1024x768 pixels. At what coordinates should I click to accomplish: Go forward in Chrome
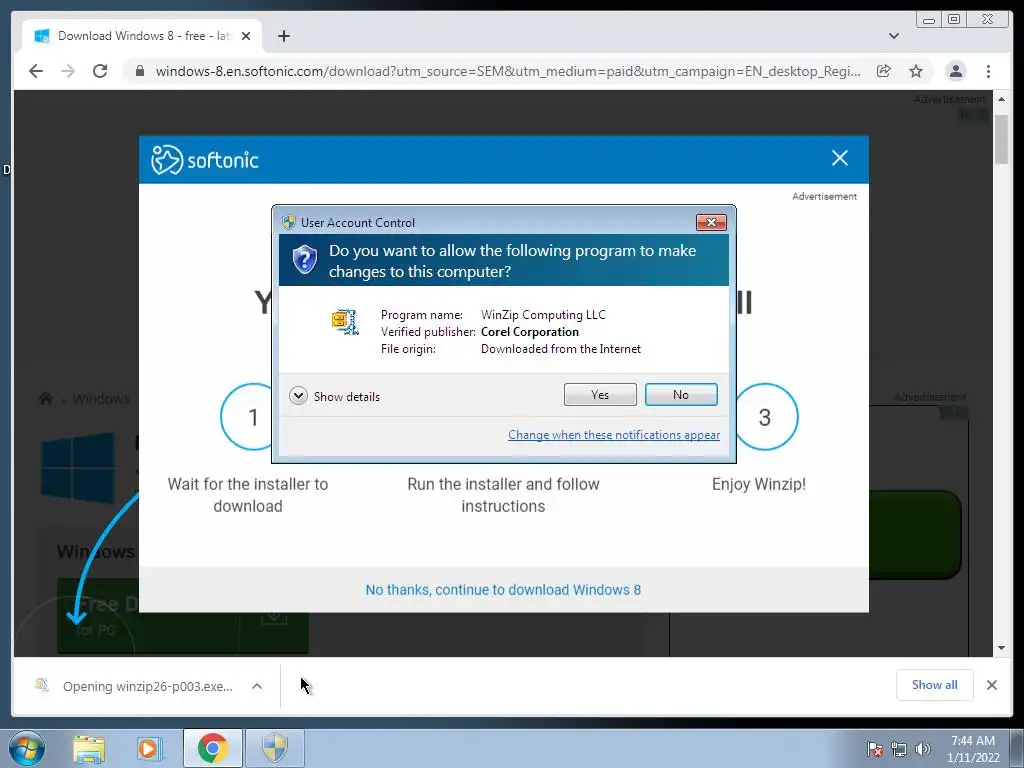(x=68, y=71)
